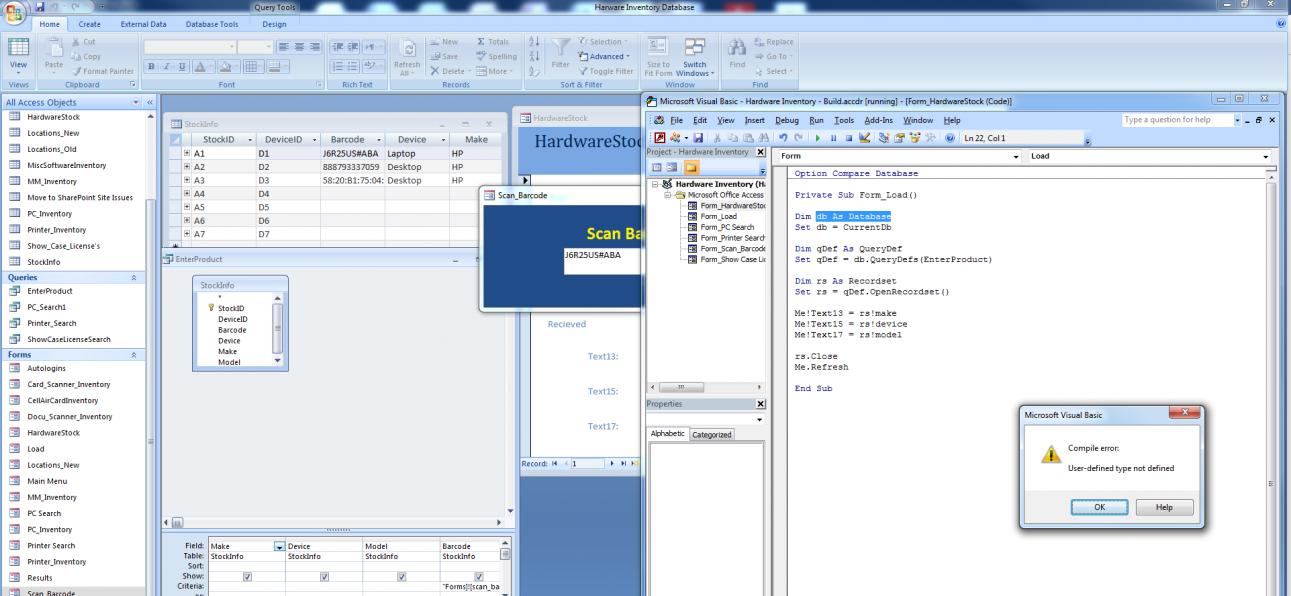Click the Find binoculars icon
Viewport: 1291px width, 596px height.
tap(735, 48)
